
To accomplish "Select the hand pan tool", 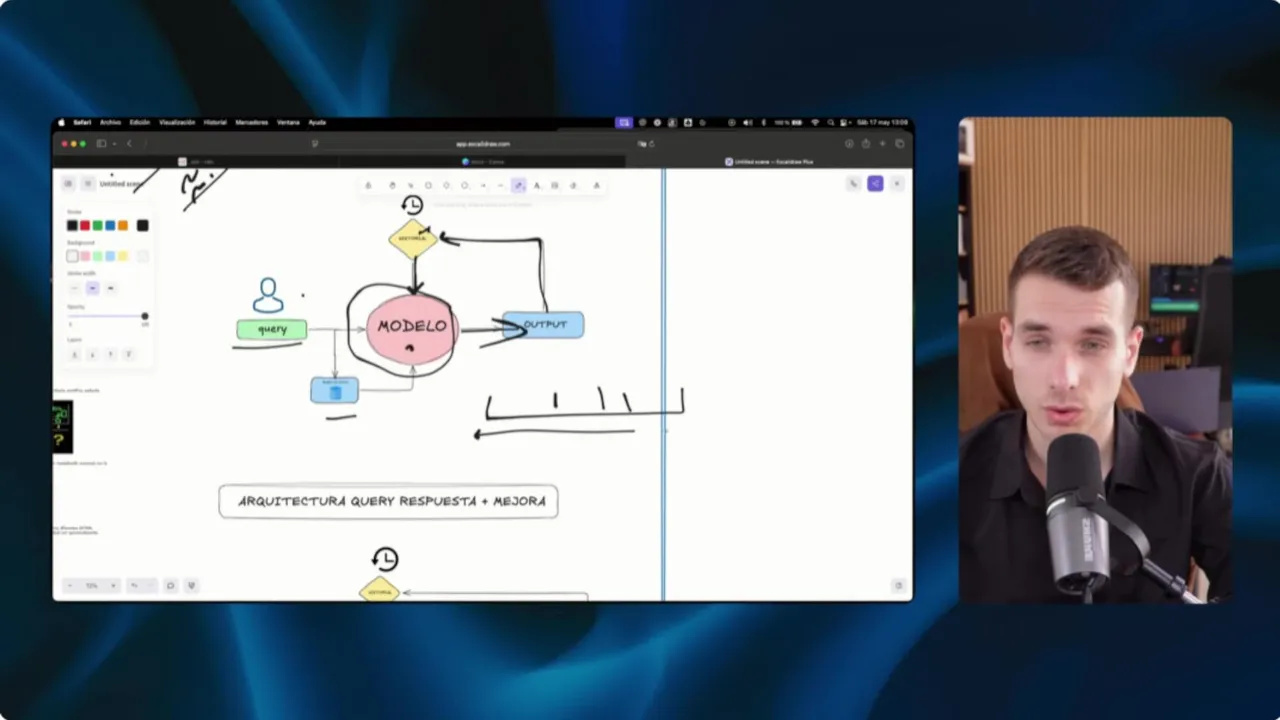I will pyautogui.click(x=392, y=185).
